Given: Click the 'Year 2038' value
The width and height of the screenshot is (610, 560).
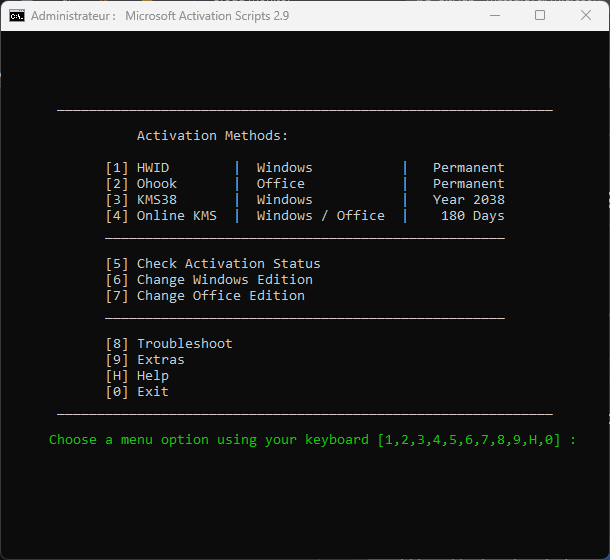Looking at the screenshot, I should pos(469,200).
